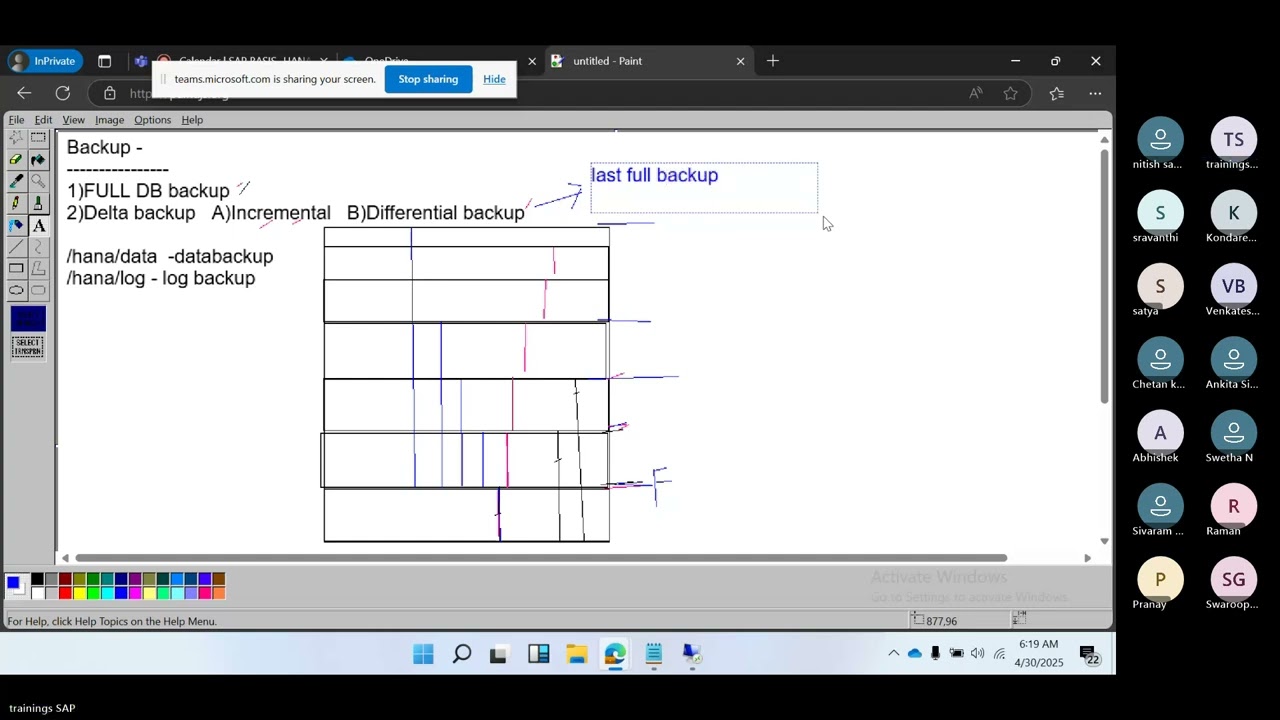Pick bright red from the palette
1280x720 pixels.
65,593
